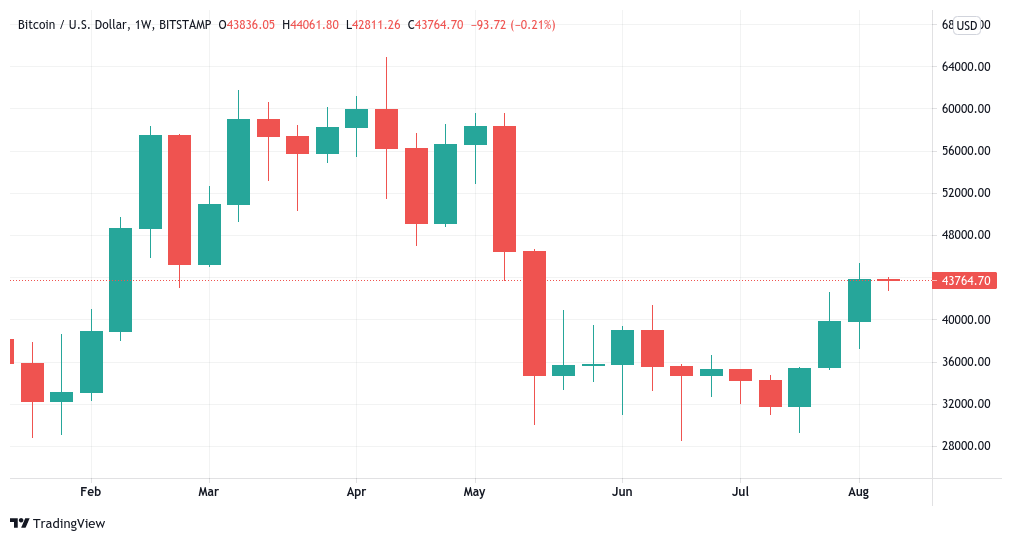Click the Aug label on time axis

pyautogui.click(x=858, y=492)
